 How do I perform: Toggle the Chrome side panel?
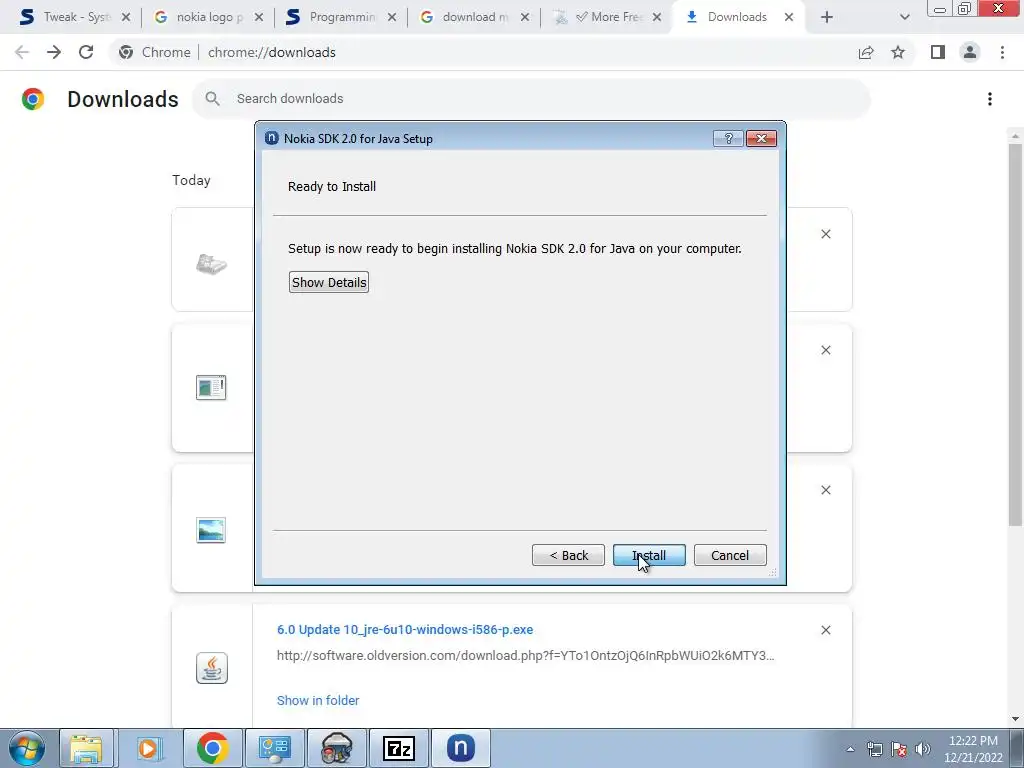(938, 52)
